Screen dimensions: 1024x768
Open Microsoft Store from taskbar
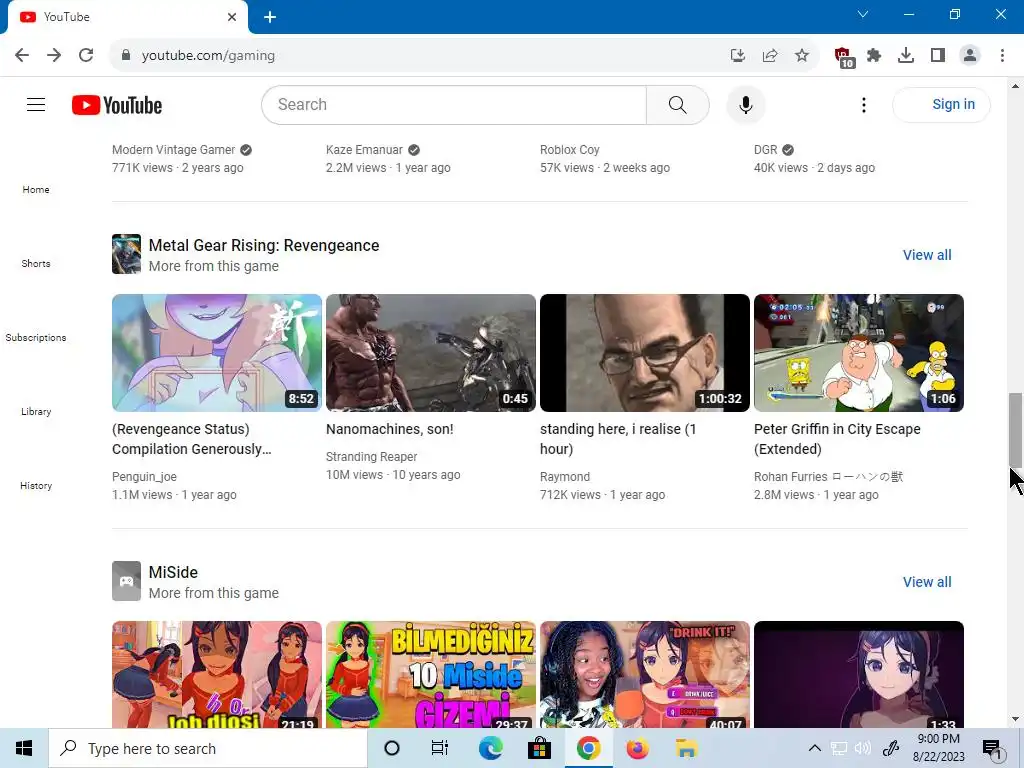(539, 748)
